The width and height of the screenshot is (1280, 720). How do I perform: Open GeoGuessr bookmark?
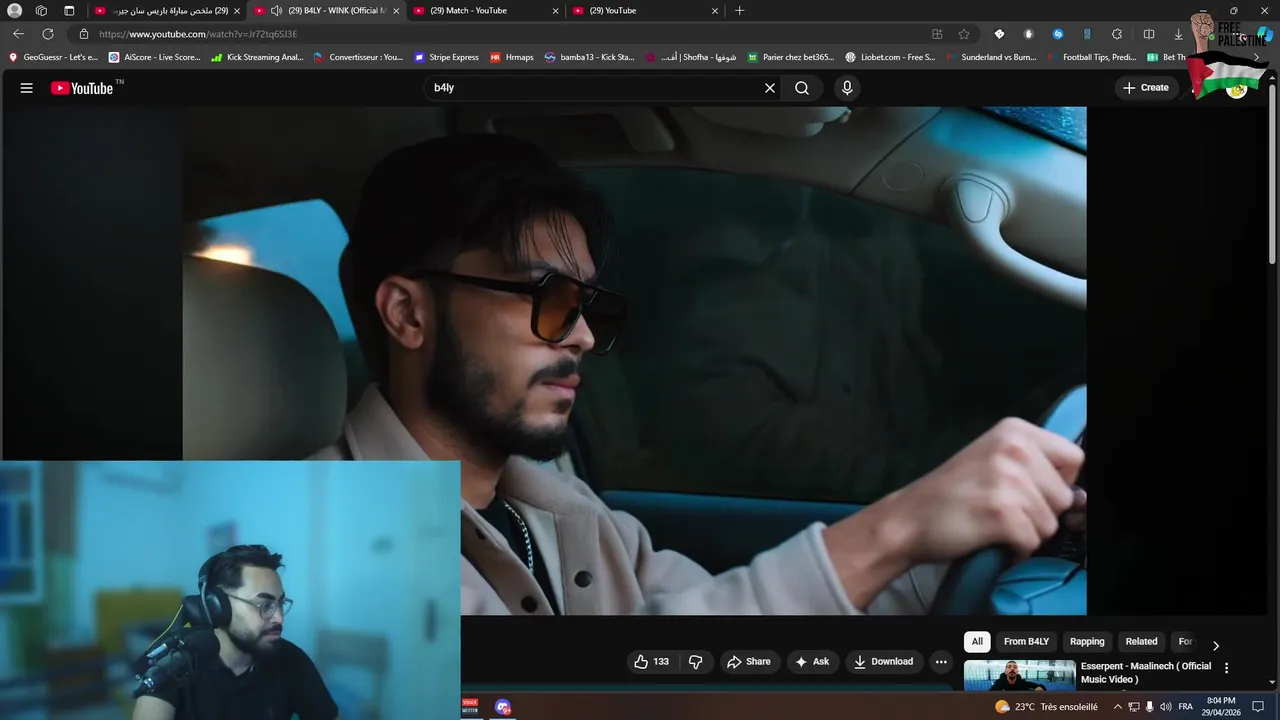(x=54, y=58)
